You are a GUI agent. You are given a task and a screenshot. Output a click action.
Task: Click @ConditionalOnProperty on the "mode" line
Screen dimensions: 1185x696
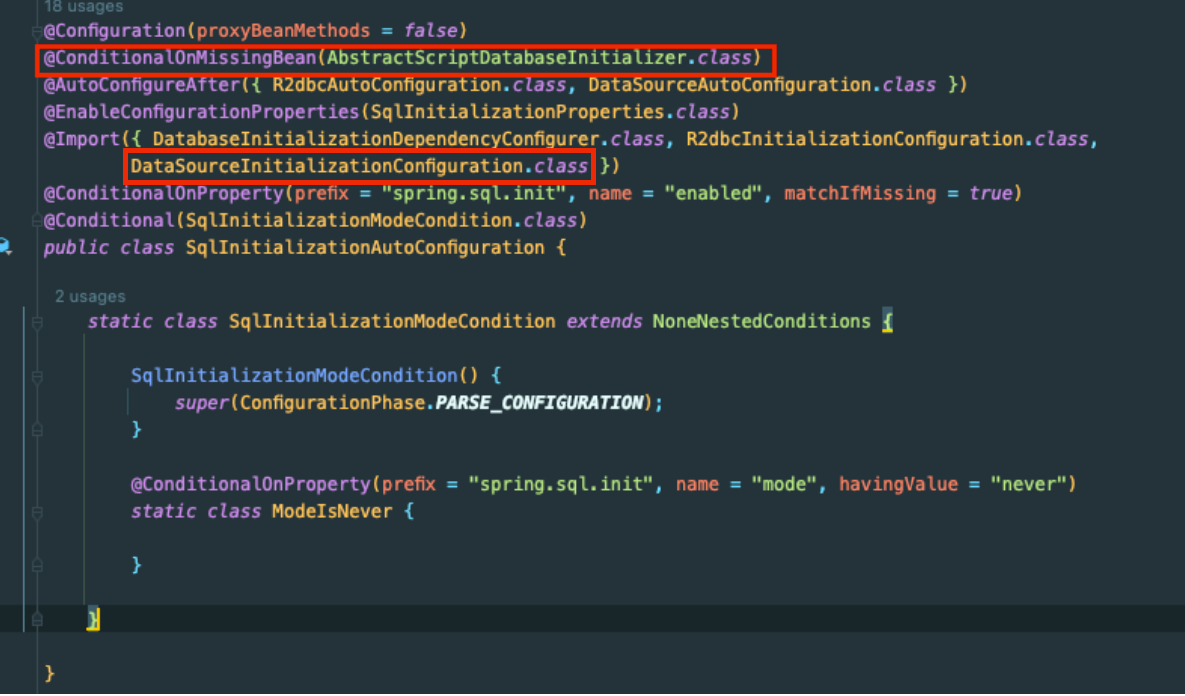251,484
